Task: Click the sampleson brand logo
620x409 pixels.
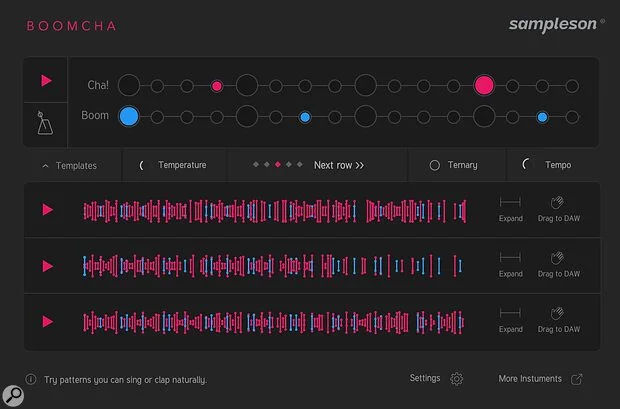Action: click(x=557, y=25)
